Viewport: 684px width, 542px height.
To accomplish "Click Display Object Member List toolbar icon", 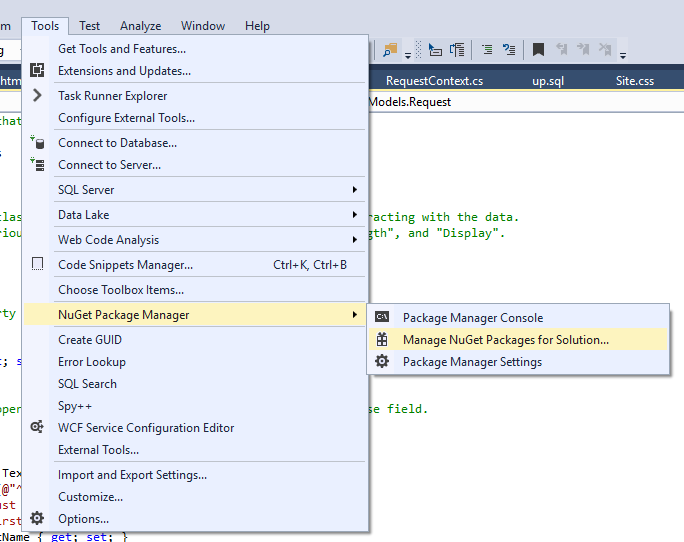I will click(x=435, y=50).
